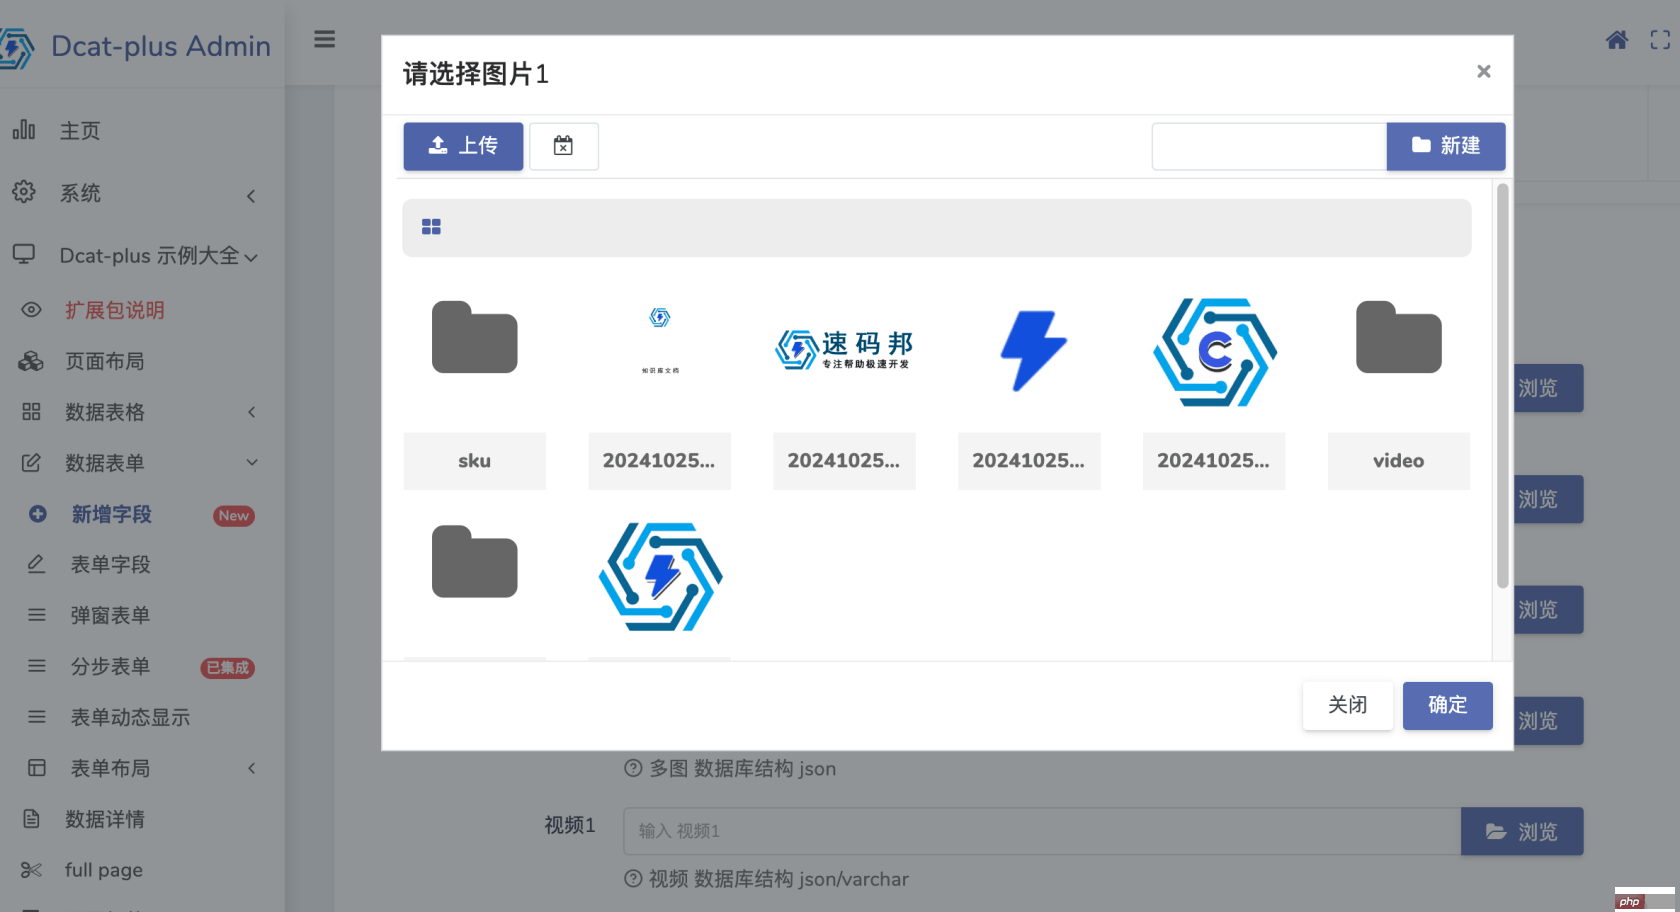This screenshot has width=1680, height=912.
Task: Expand the 数据表格 submenu chevron
Action: coord(251,412)
